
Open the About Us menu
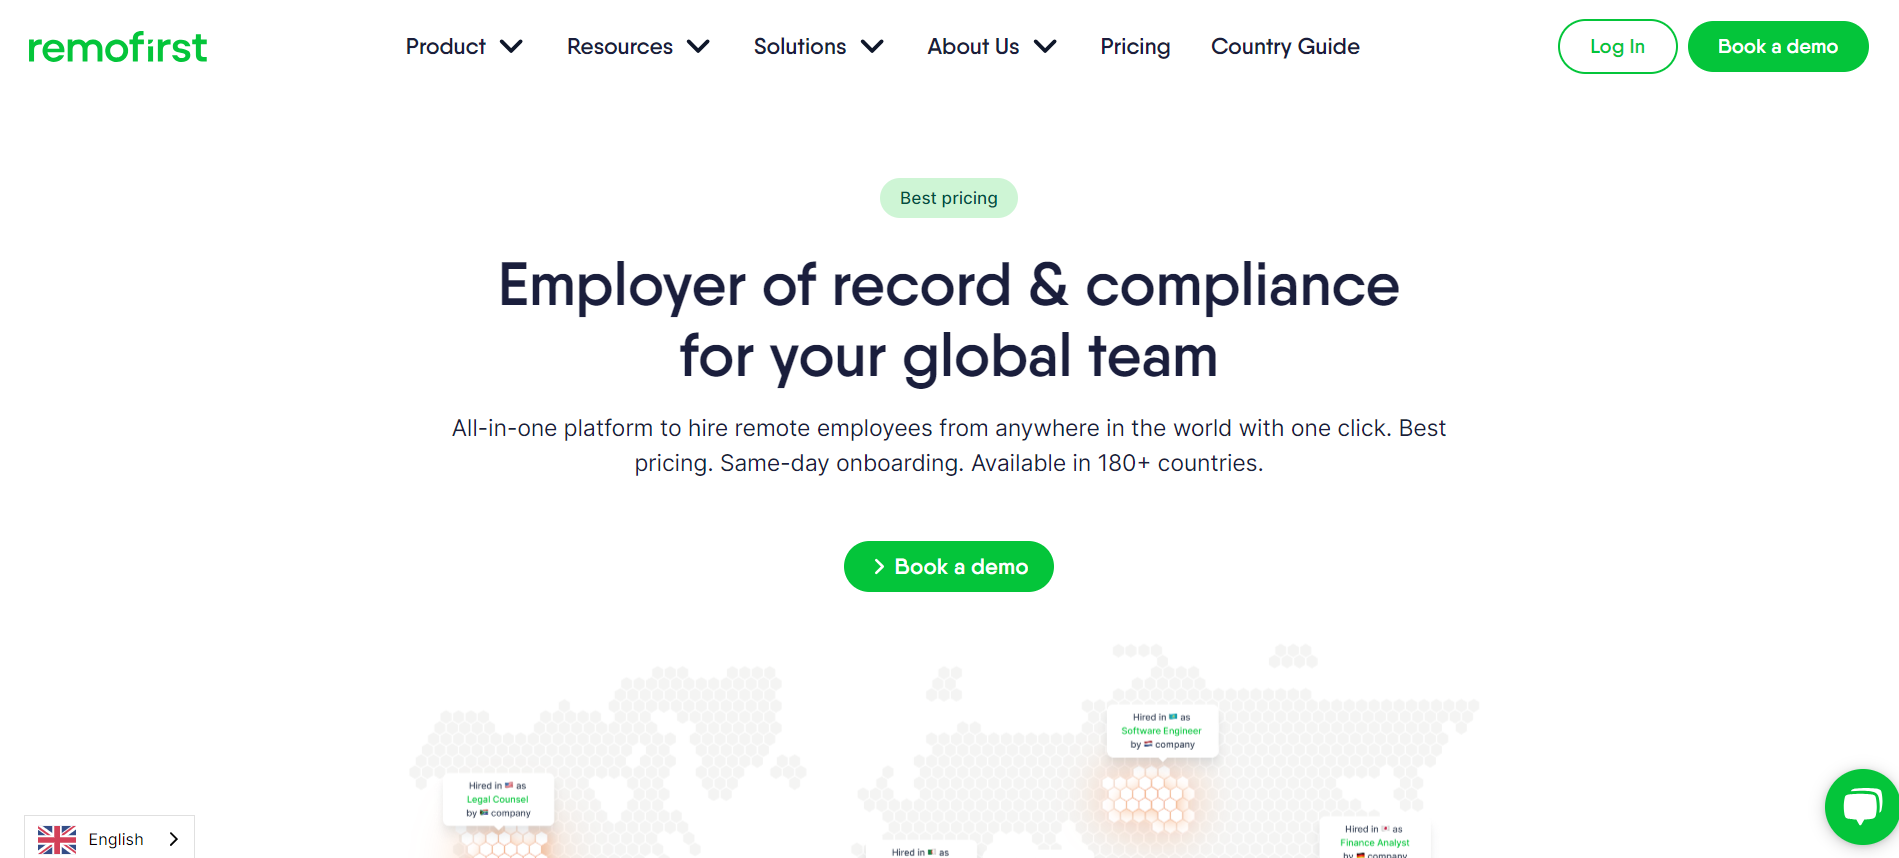(x=973, y=47)
